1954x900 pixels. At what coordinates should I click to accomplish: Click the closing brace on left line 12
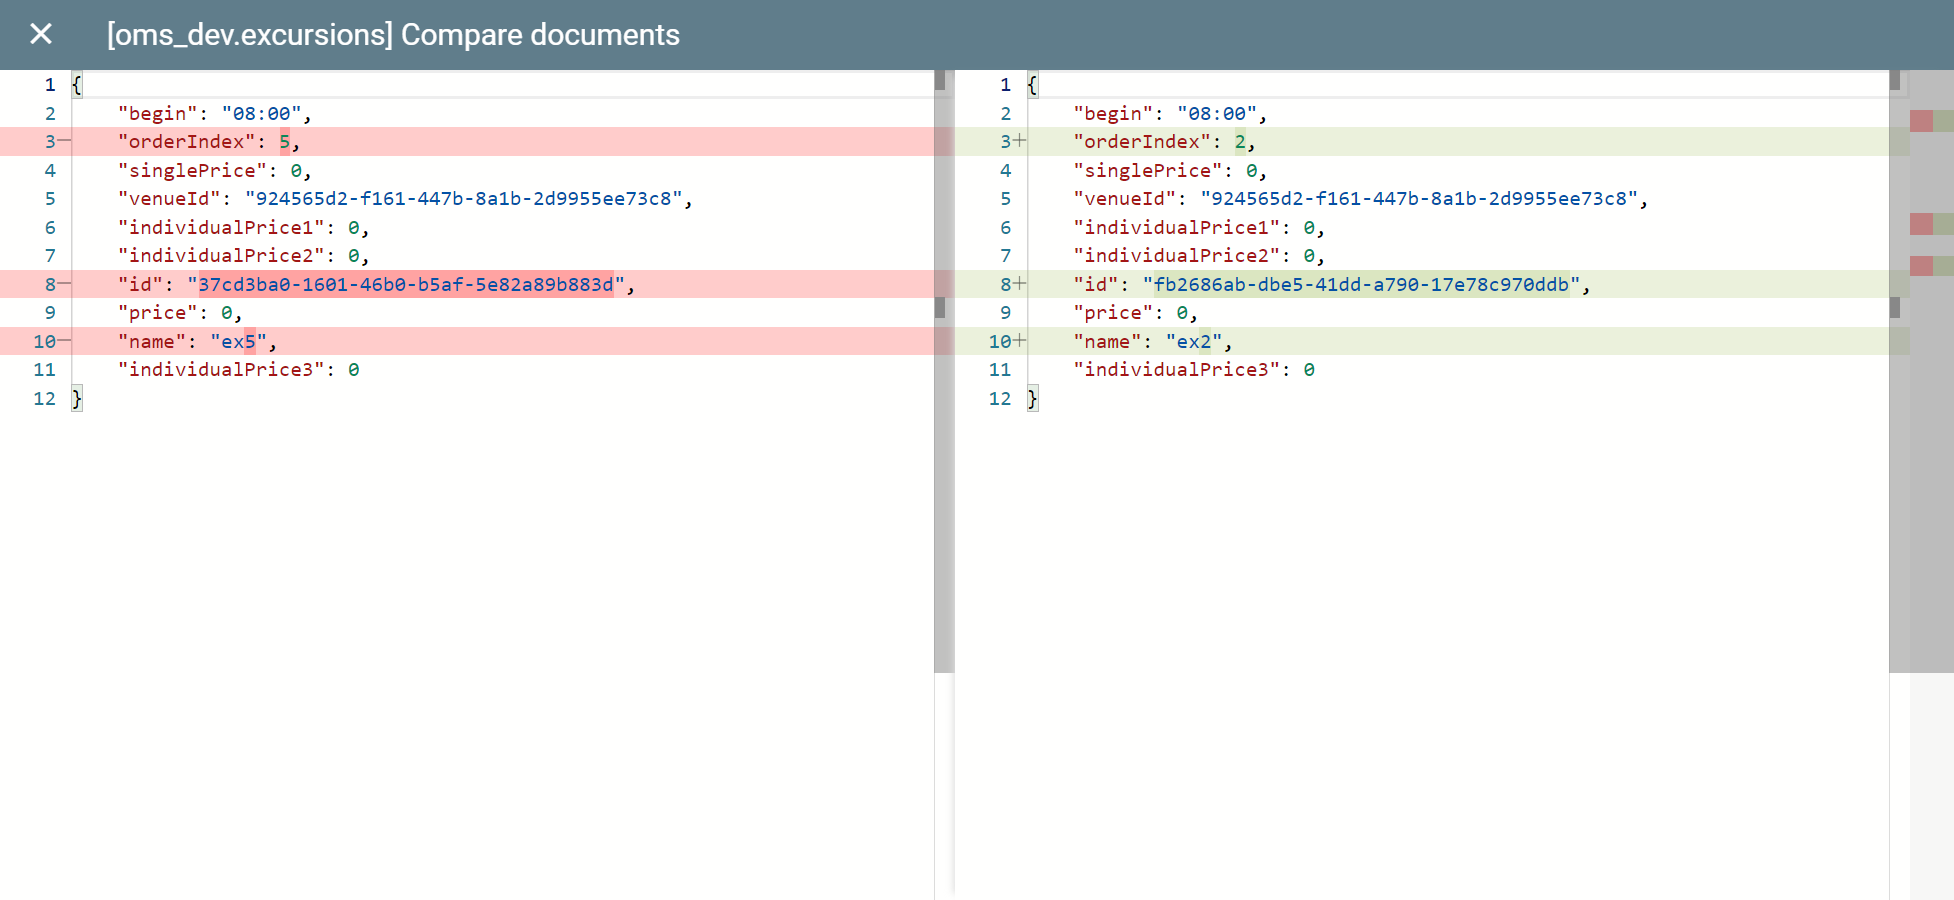pos(76,398)
